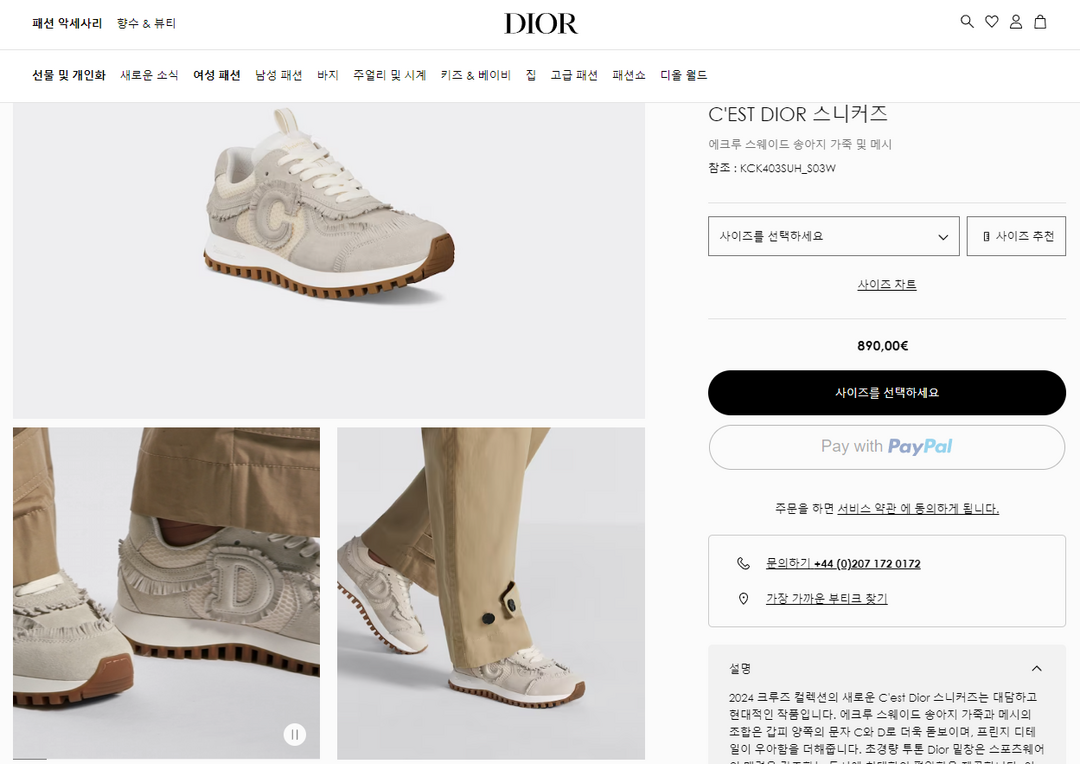
Task: Open the 서비스 약관 link
Action: click(867, 508)
